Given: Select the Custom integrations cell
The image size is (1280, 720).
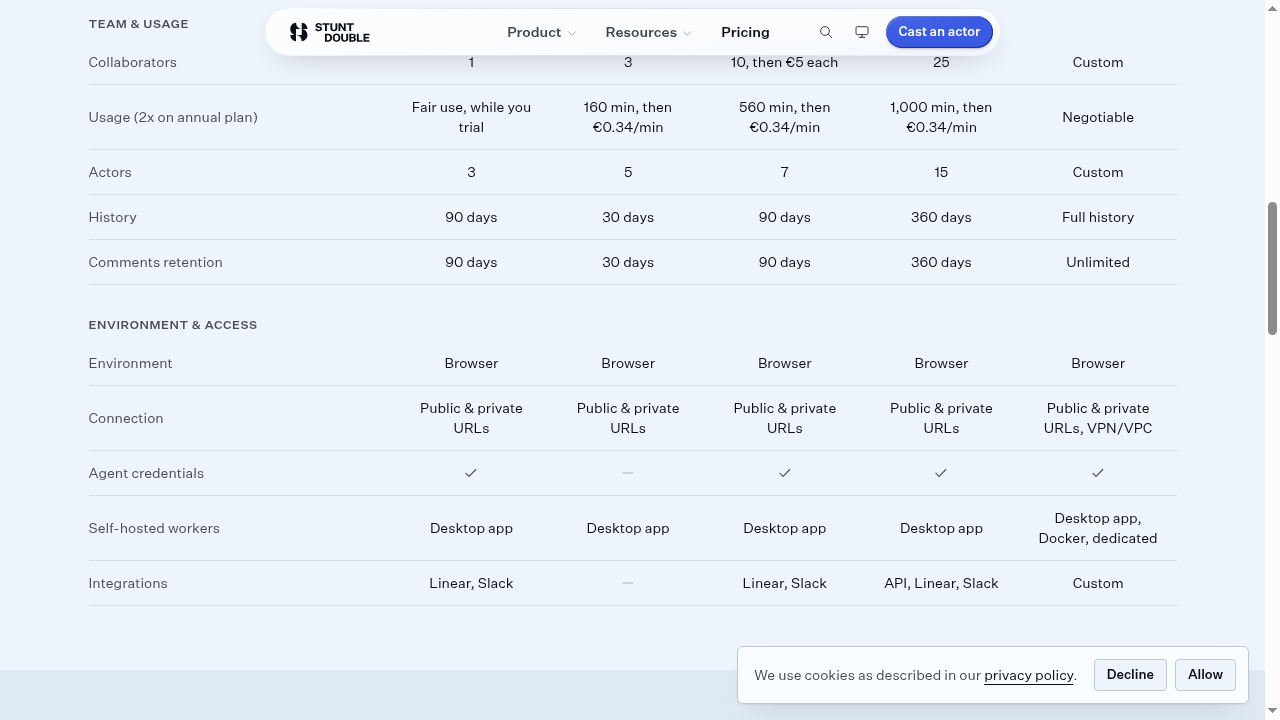Looking at the screenshot, I should pyautogui.click(x=1098, y=583).
